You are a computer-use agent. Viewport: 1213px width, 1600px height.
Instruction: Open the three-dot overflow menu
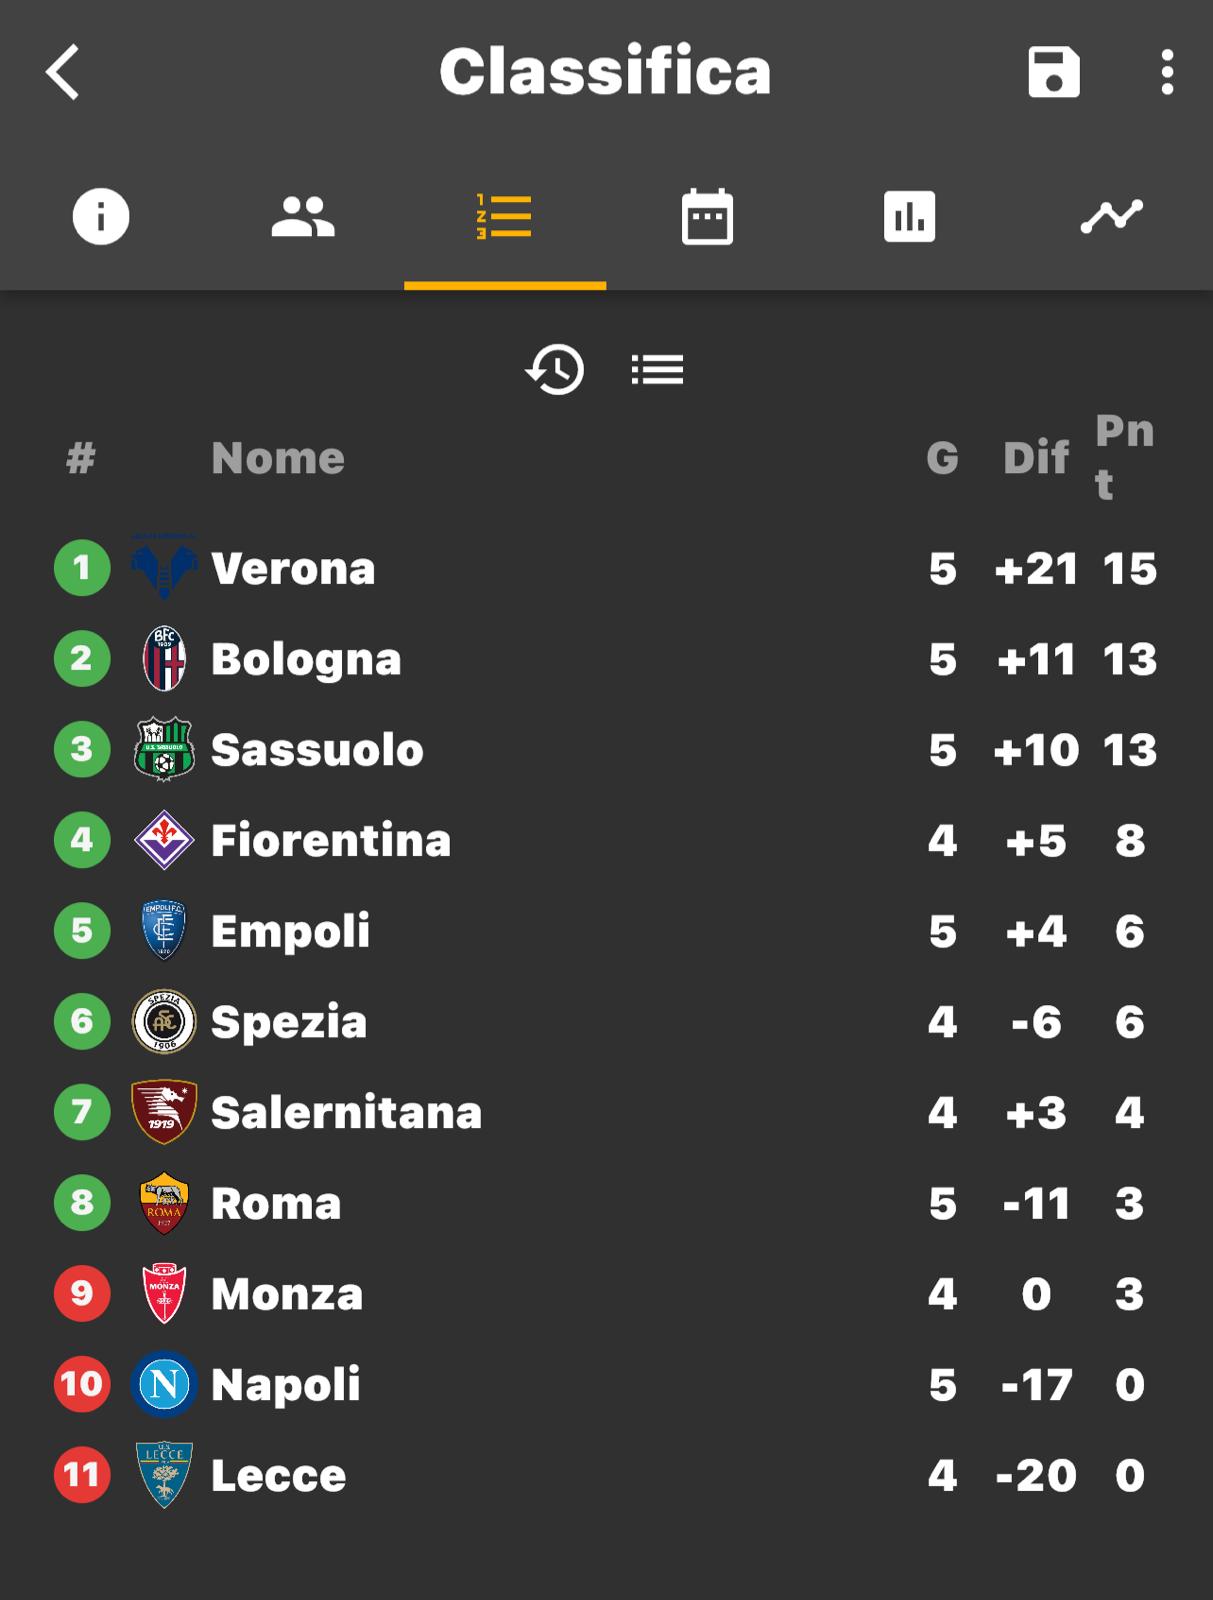pyautogui.click(x=1167, y=72)
